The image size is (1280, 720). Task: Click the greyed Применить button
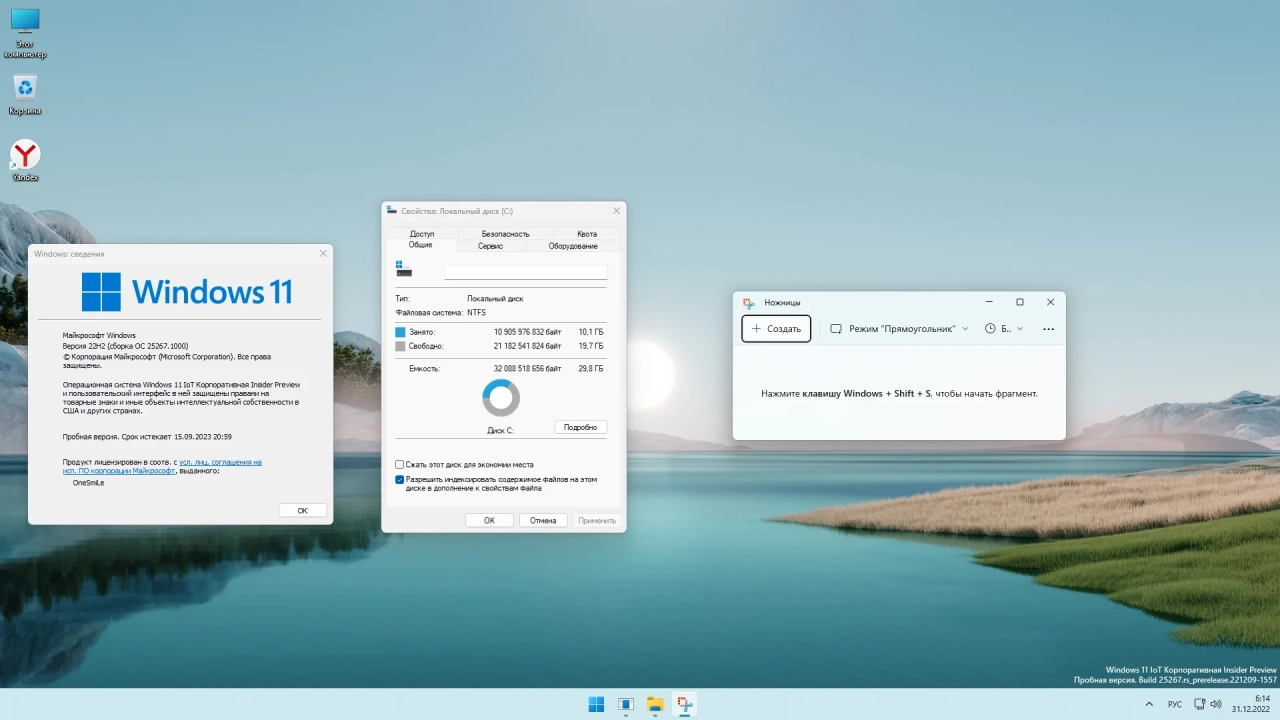point(597,520)
